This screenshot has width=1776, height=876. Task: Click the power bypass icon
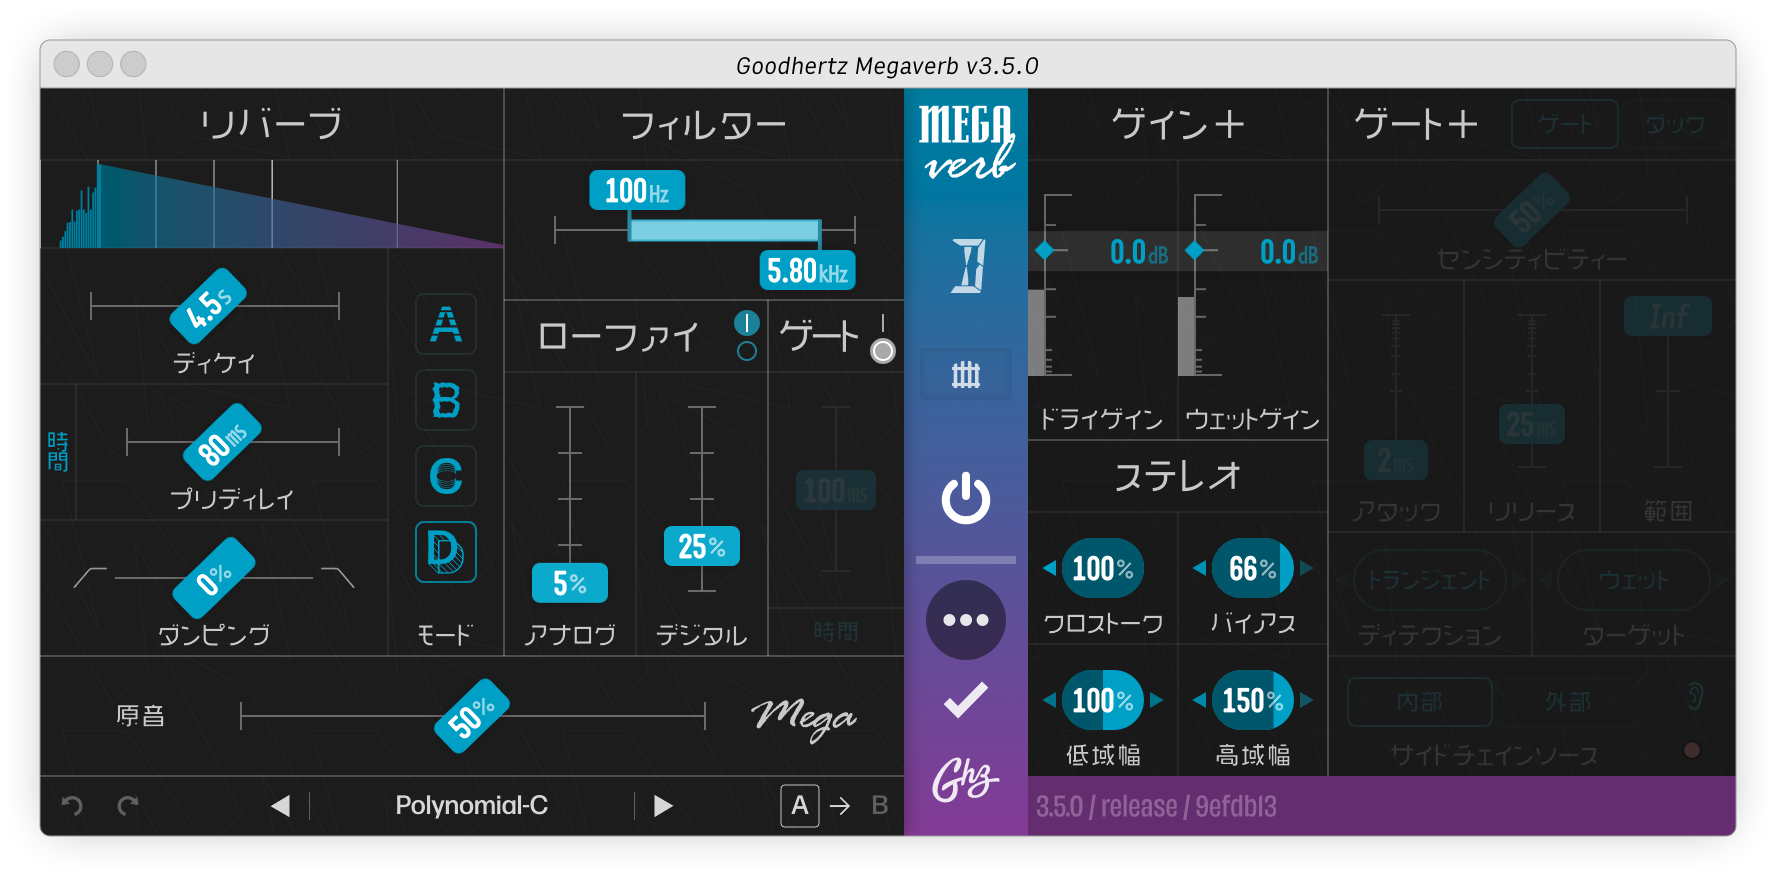pyautogui.click(x=965, y=499)
